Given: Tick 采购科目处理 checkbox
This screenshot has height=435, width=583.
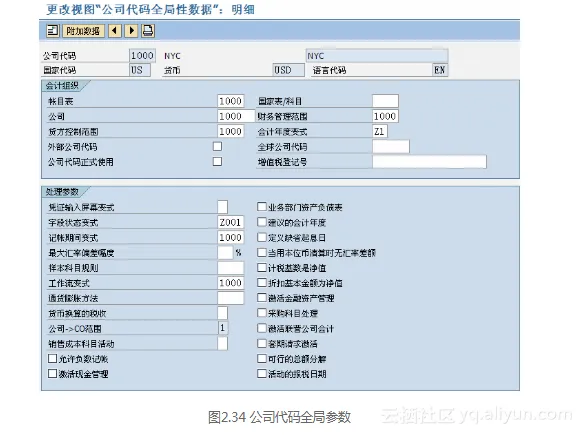Looking at the screenshot, I should [262, 313].
